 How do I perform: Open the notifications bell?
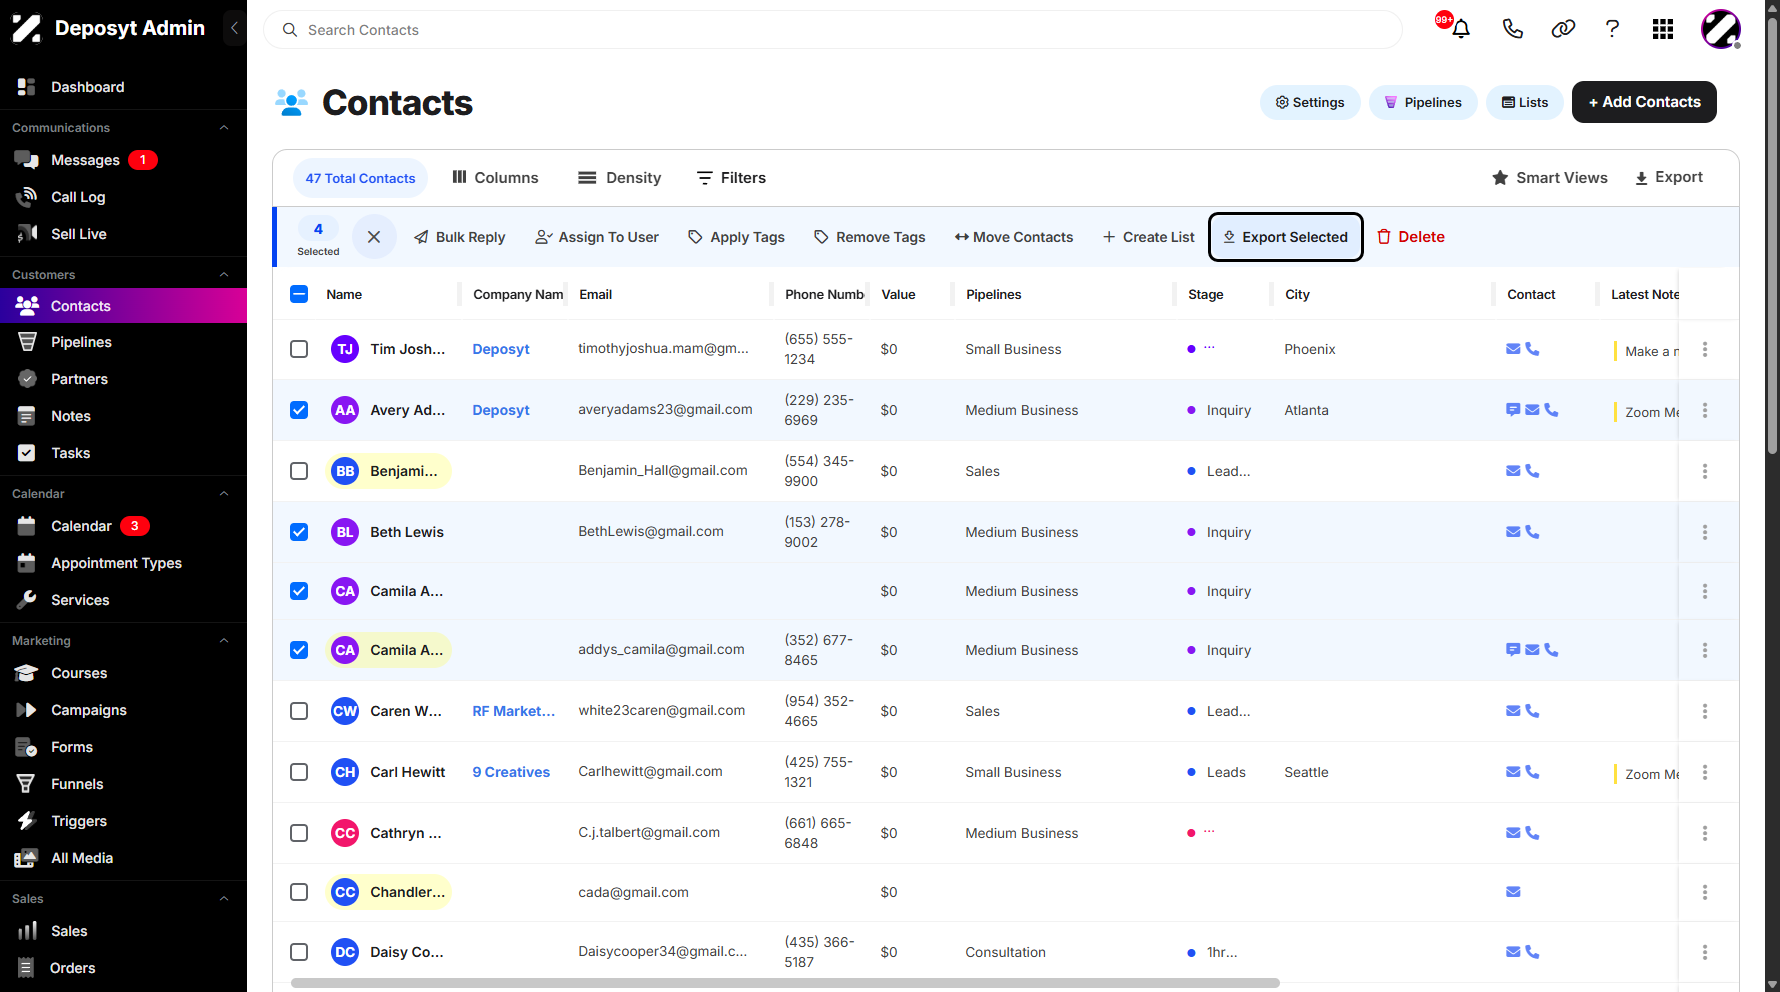1461,29
